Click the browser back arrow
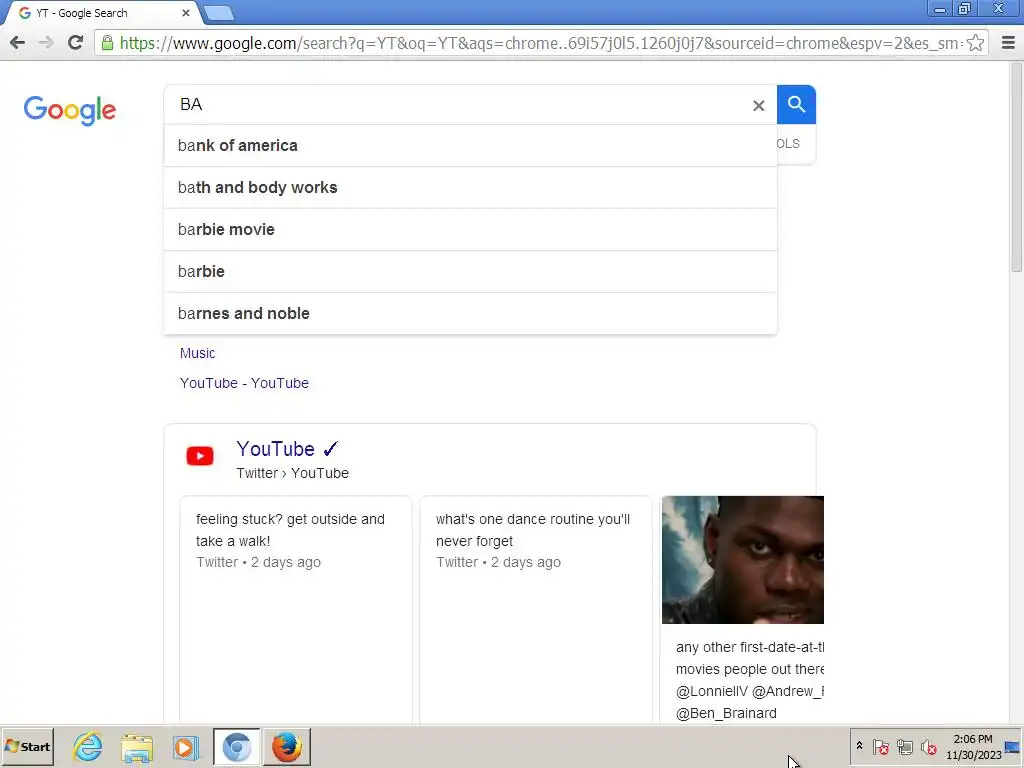 point(18,43)
